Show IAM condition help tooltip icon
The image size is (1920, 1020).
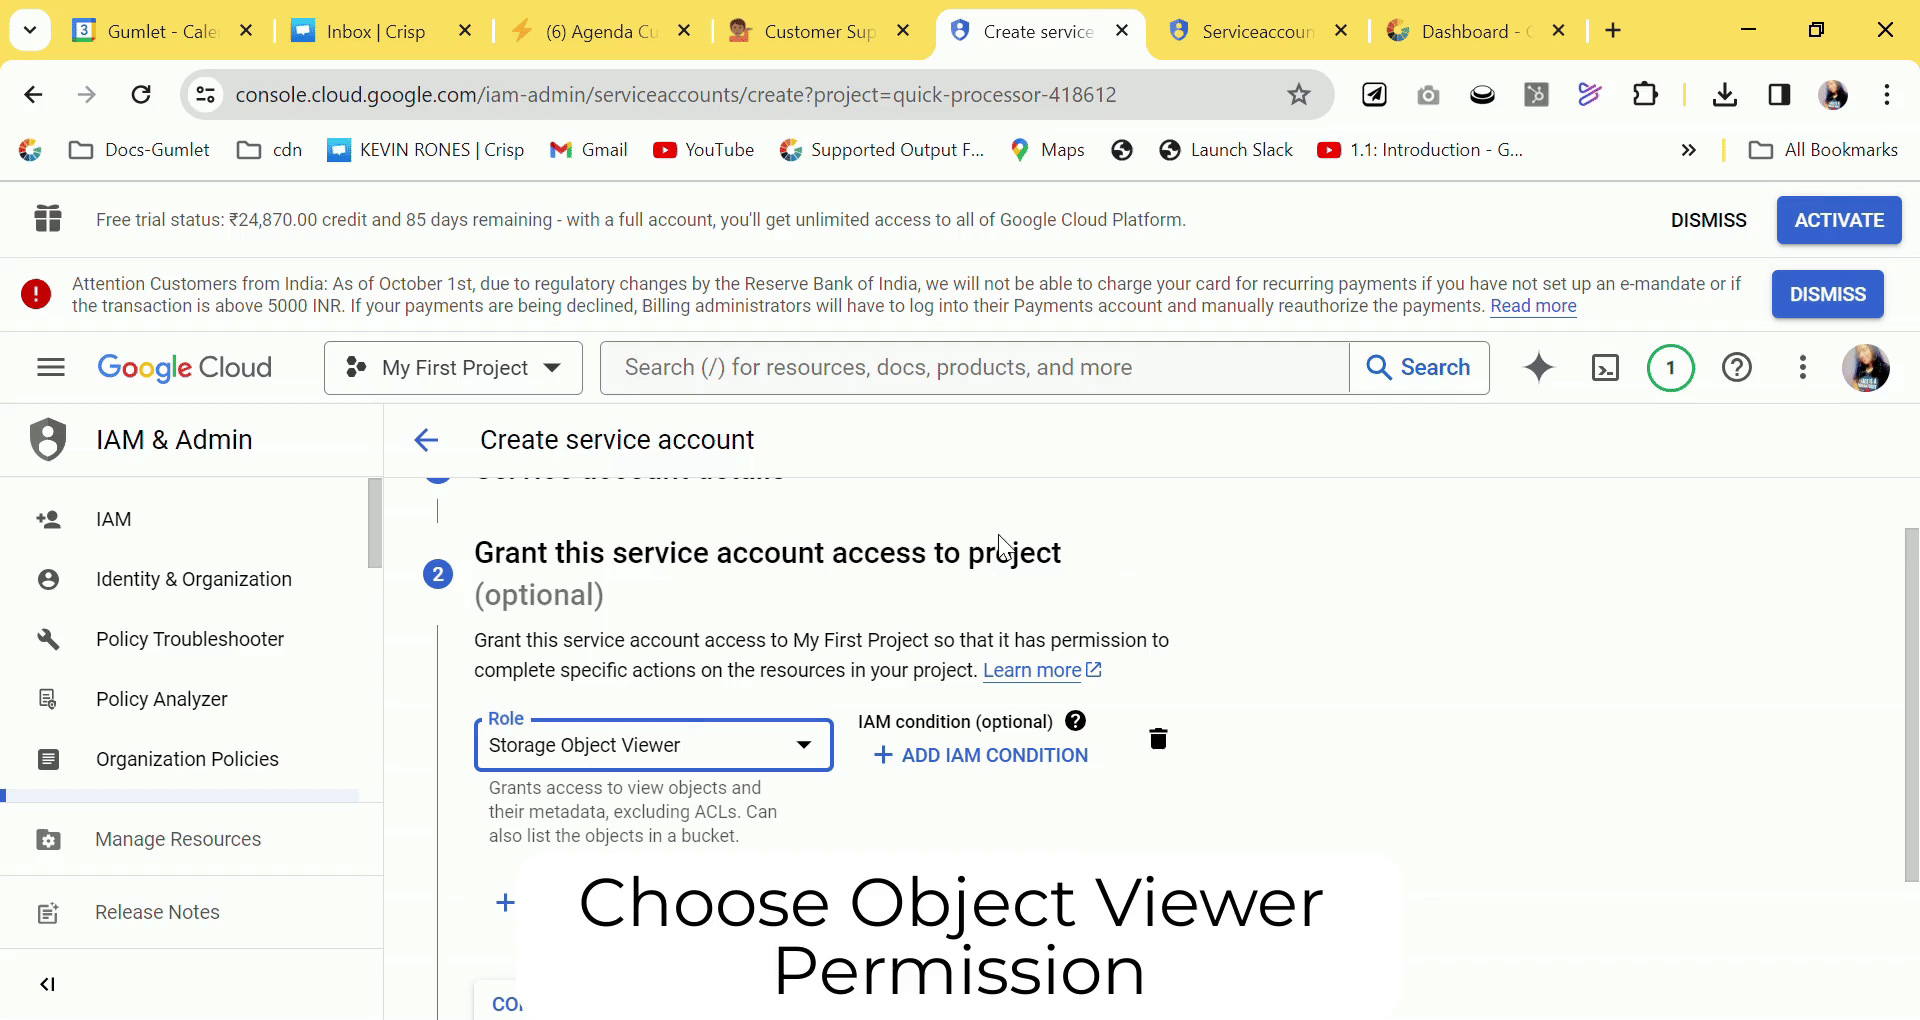(x=1076, y=721)
